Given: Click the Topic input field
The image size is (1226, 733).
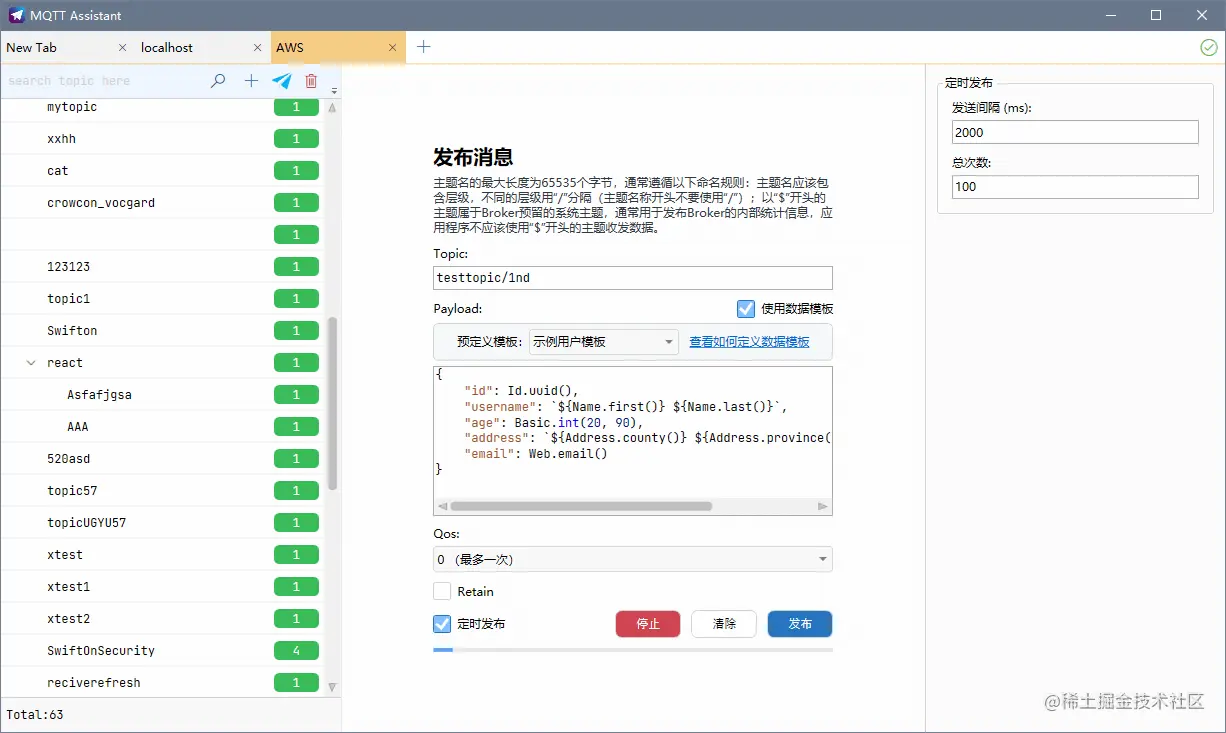Looking at the screenshot, I should (x=633, y=278).
